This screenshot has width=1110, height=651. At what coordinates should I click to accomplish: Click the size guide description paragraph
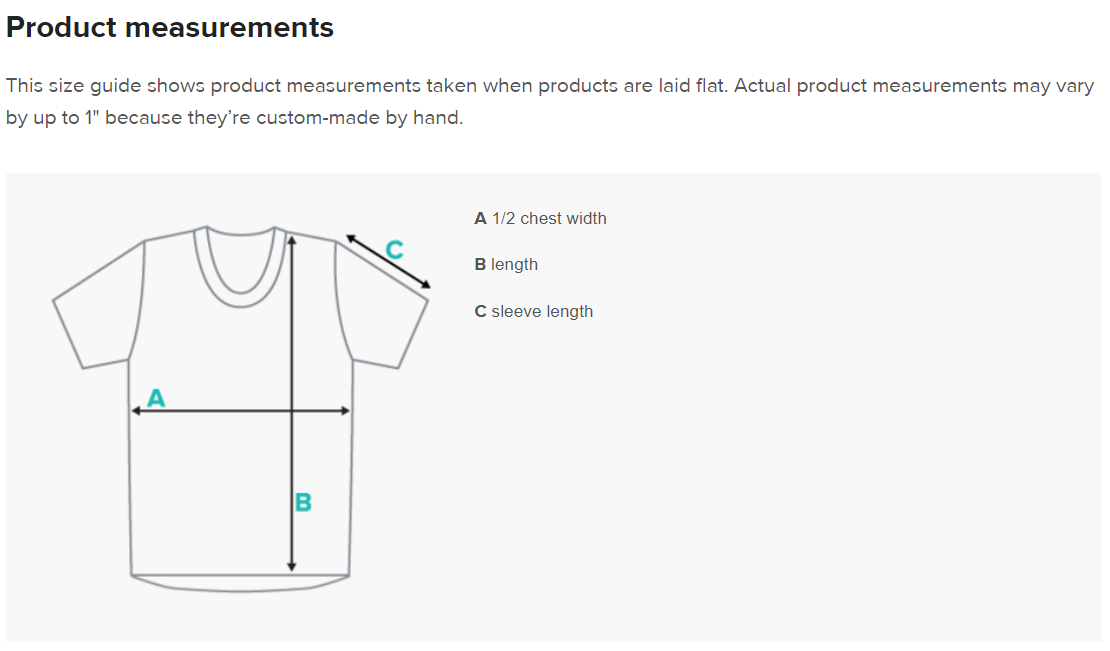tap(550, 101)
